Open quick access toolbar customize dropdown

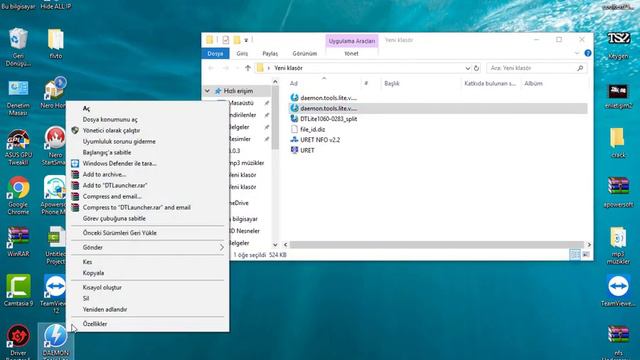pos(246,40)
